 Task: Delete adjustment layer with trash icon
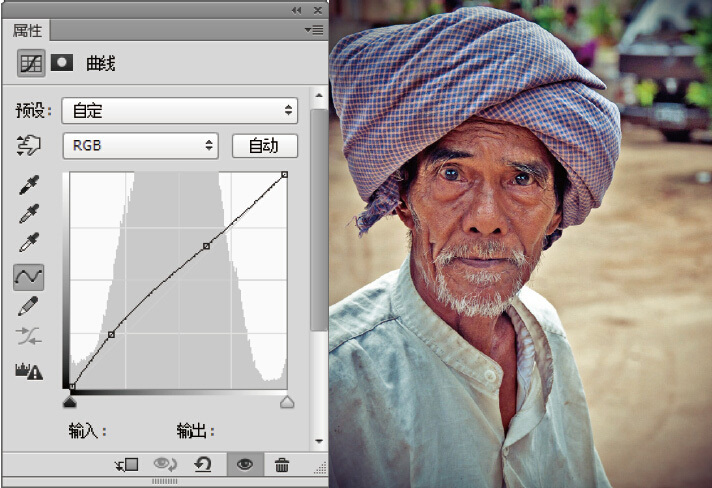282,464
